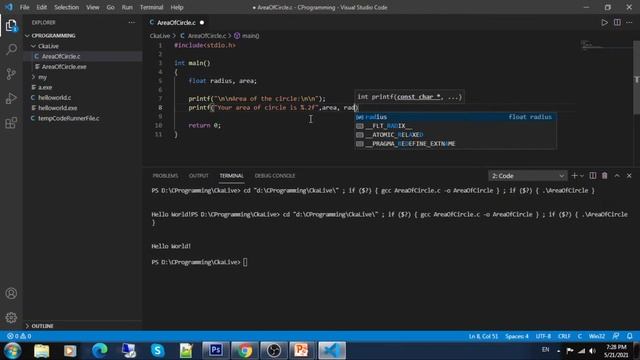Open Microsoft Edge from the taskbar
Image resolution: width=640 pixels, height=360 pixels.
tap(100, 350)
